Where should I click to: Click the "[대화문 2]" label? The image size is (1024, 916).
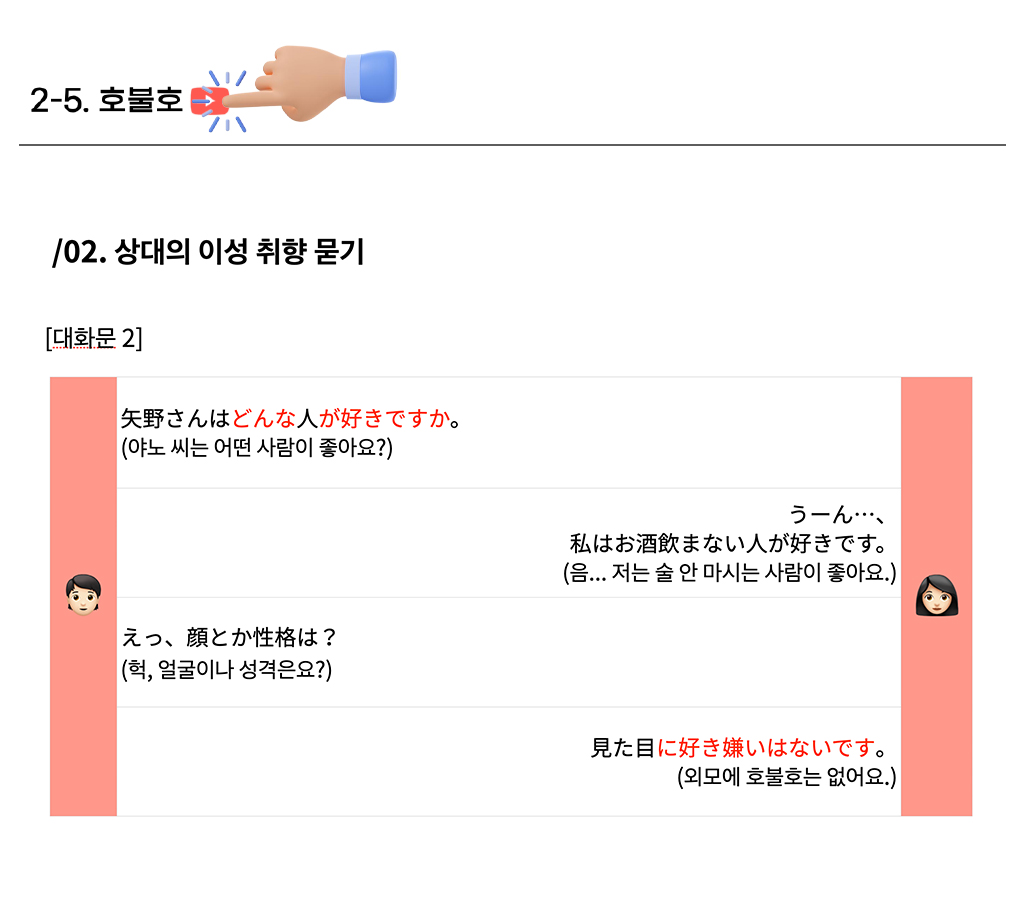[x=94, y=338]
